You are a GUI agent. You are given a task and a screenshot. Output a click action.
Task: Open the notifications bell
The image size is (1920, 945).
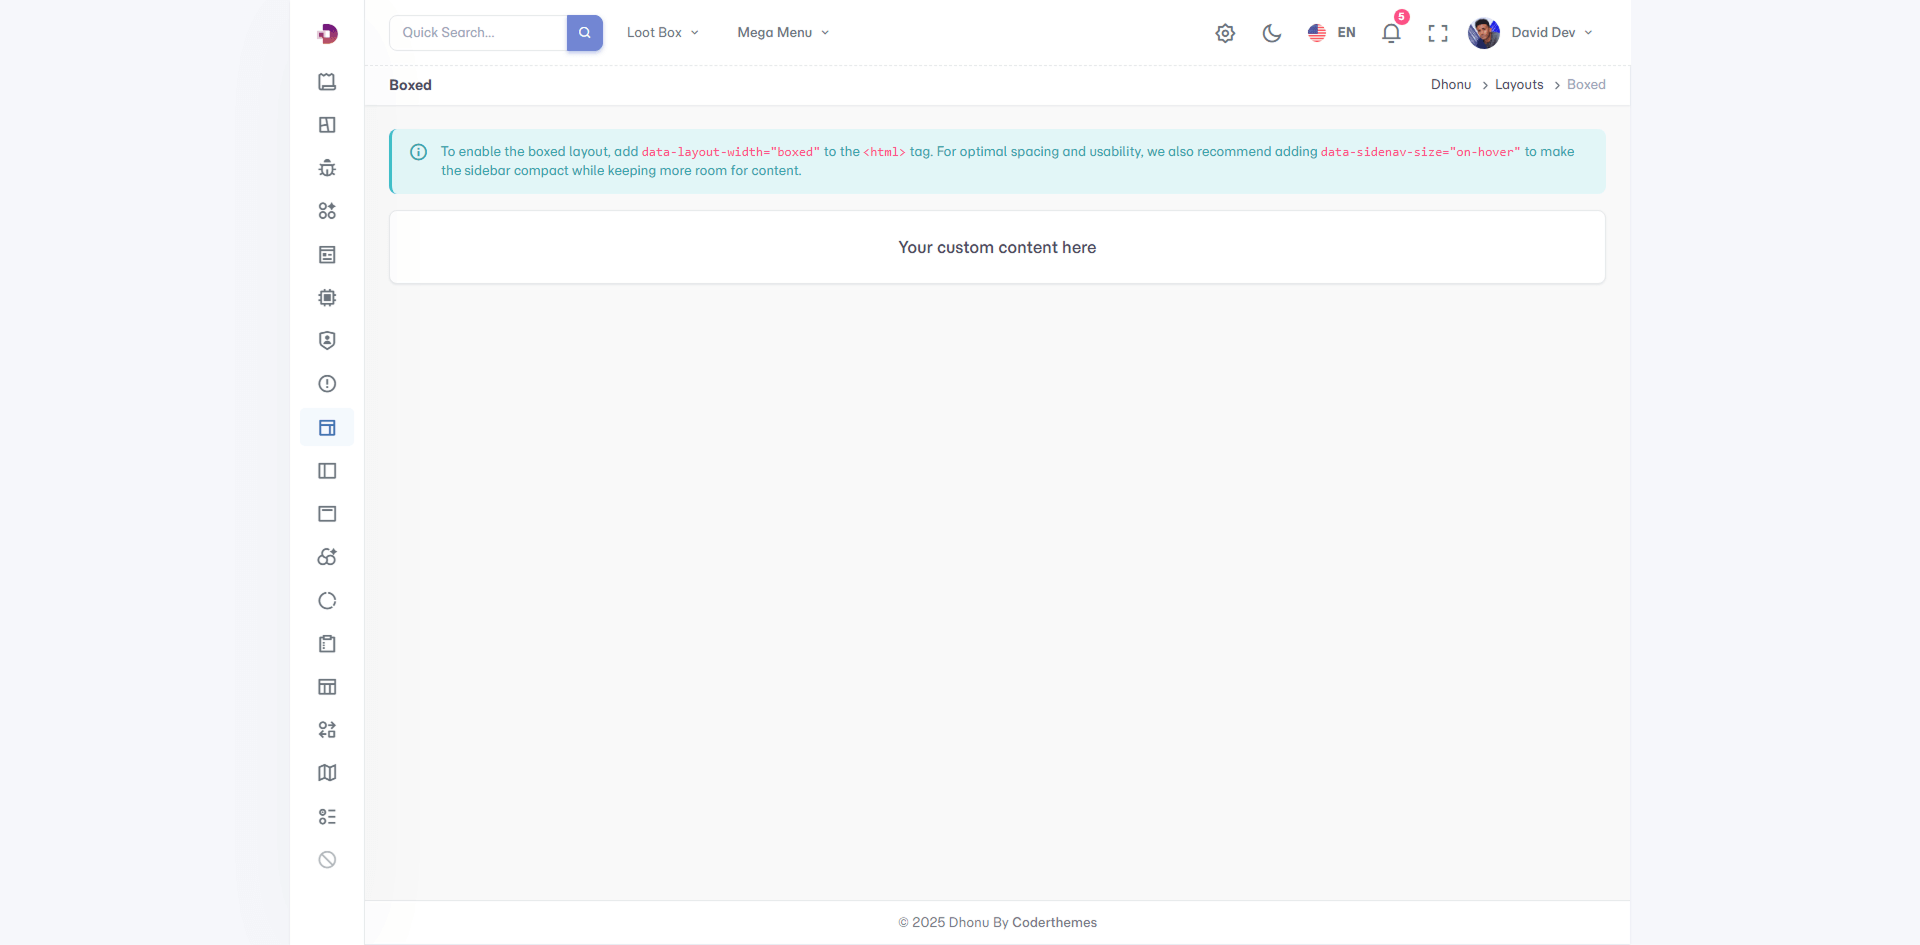(1391, 33)
